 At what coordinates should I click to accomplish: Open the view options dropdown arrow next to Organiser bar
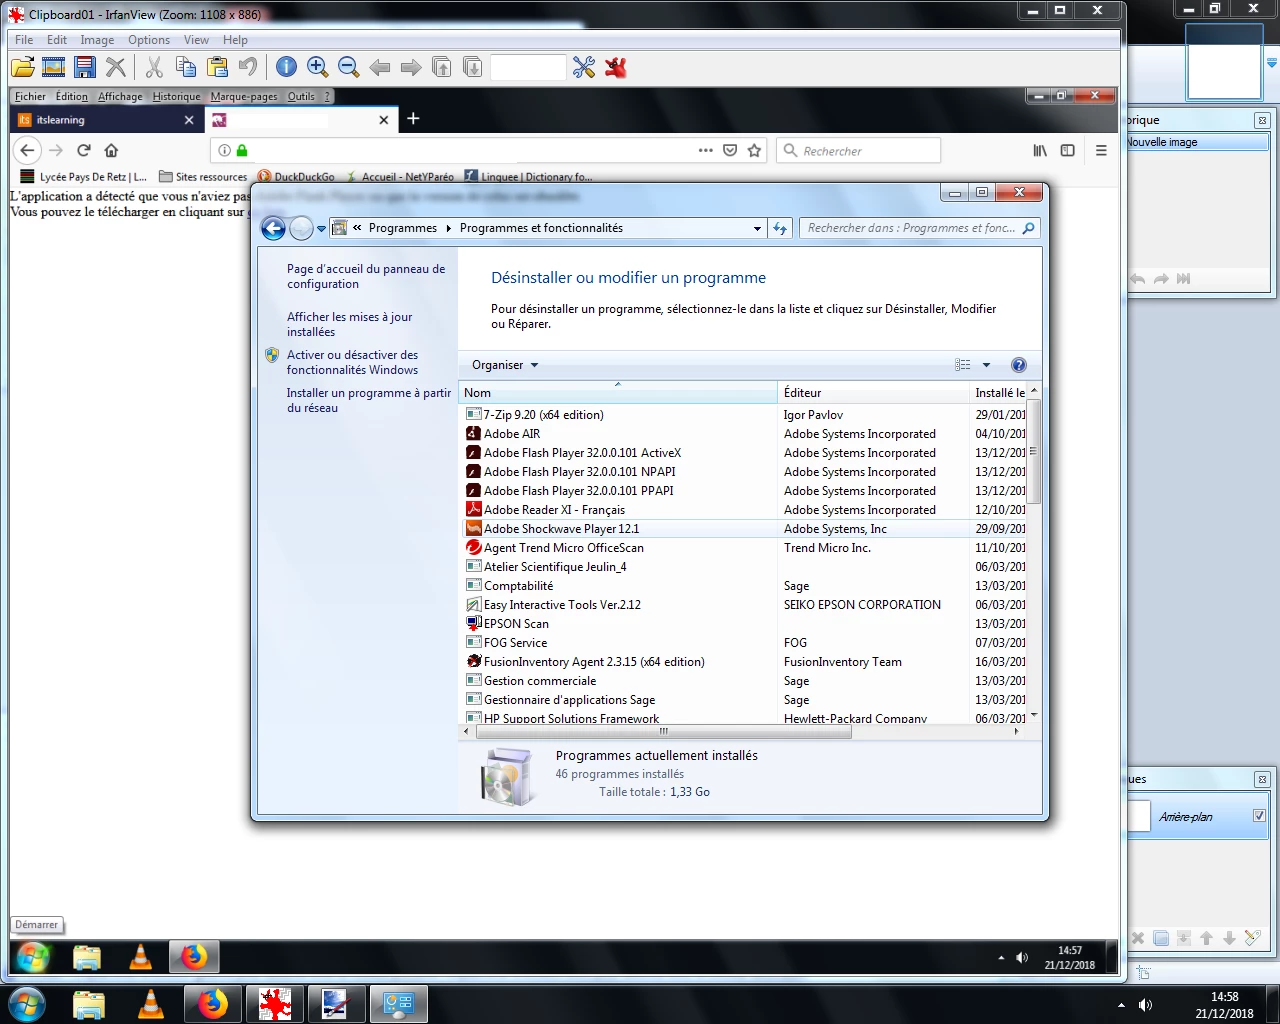tap(986, 365)
